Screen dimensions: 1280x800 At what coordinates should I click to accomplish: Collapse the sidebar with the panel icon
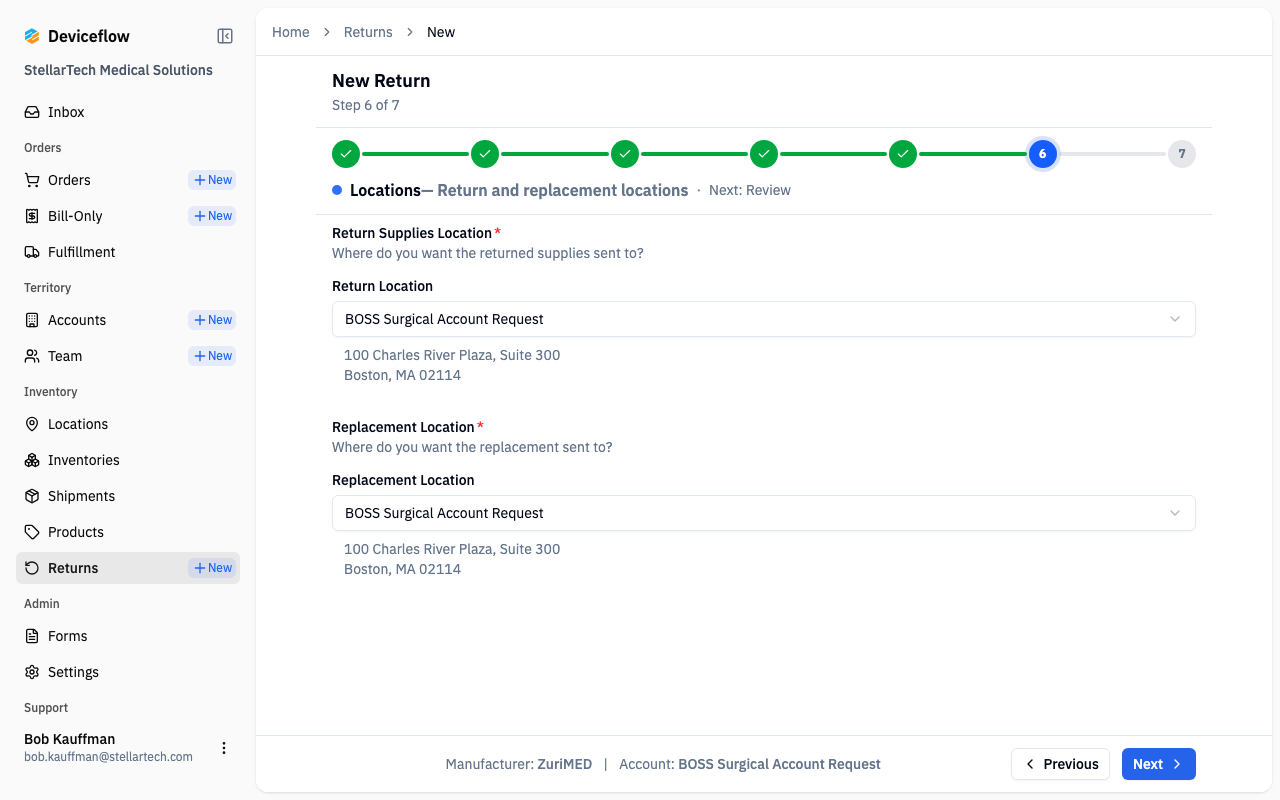[x=225, y=36]
